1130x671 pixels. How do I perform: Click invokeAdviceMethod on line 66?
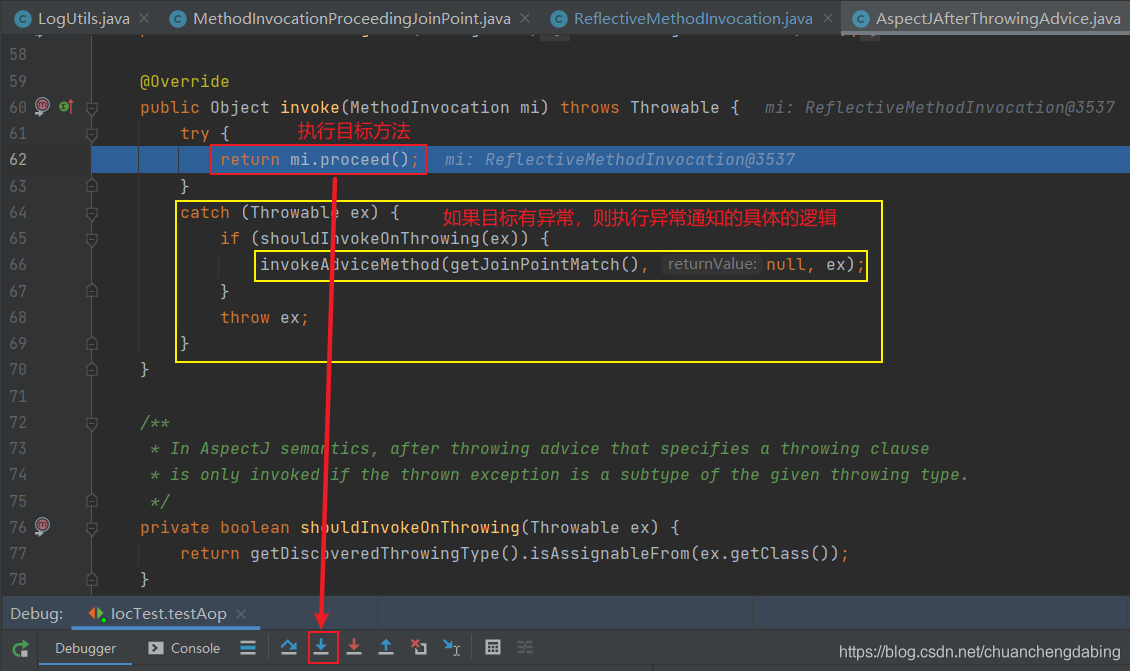[x=350, y=265]
